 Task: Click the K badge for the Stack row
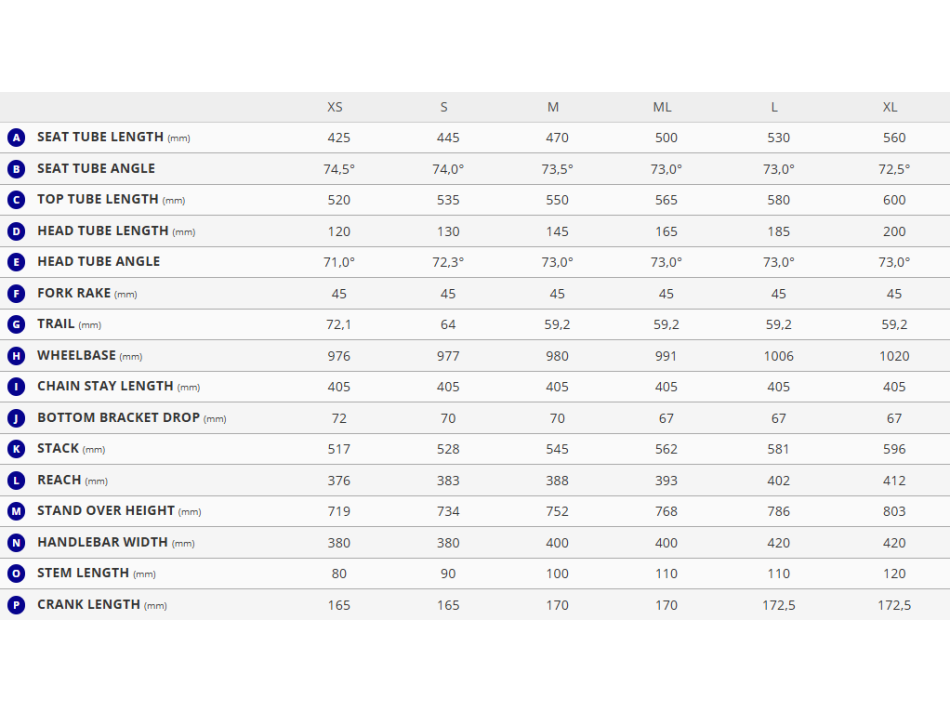tap(16, 449)
